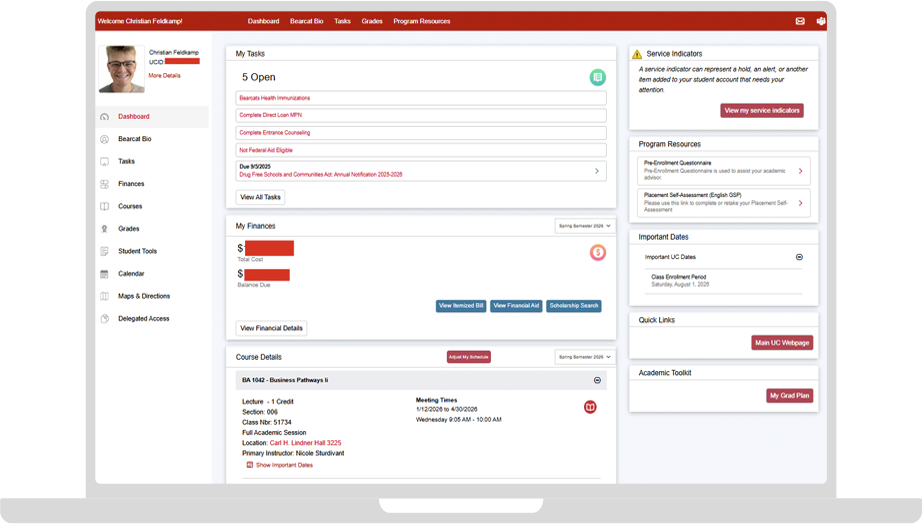Open My Finances semester dropdown
This screenshot has height=524, width=923.
tap(585, 227)
